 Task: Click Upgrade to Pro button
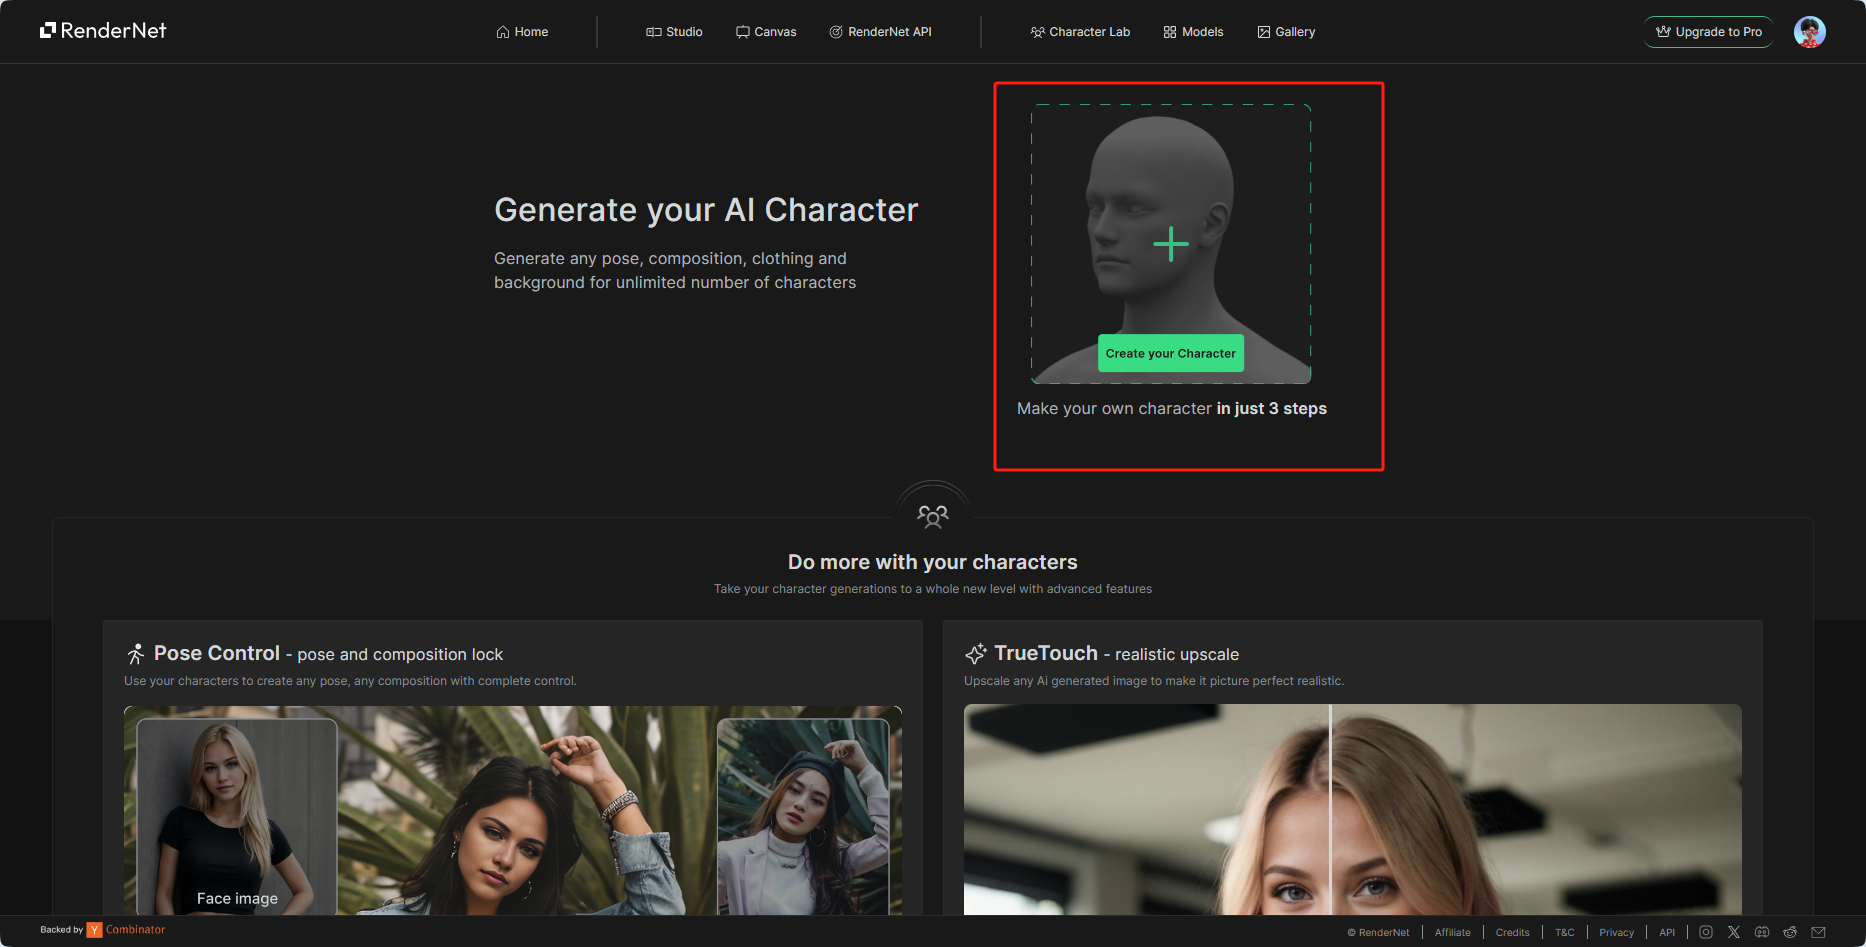pos(1709,32)
